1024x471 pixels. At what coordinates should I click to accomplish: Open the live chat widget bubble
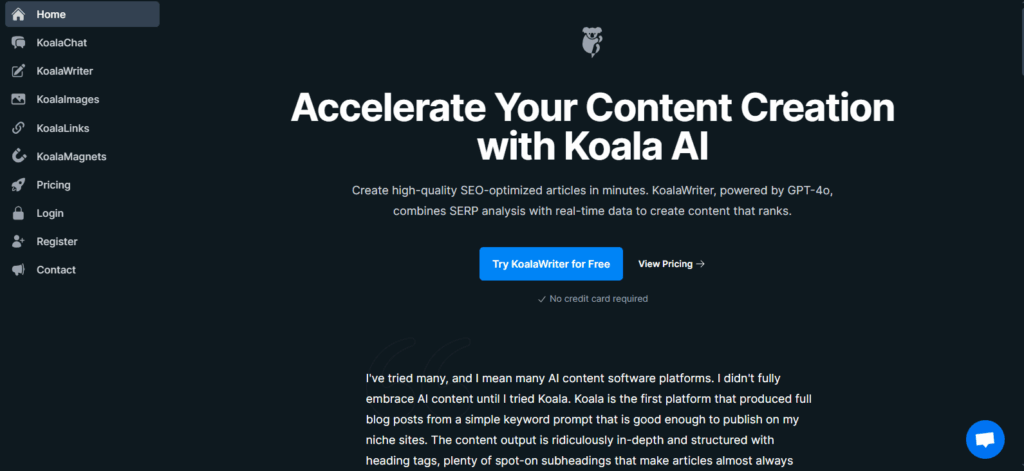[984, 439]
